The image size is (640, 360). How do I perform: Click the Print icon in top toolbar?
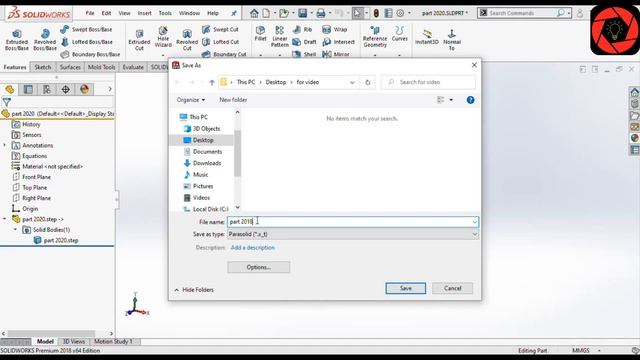tap(321, 13)
